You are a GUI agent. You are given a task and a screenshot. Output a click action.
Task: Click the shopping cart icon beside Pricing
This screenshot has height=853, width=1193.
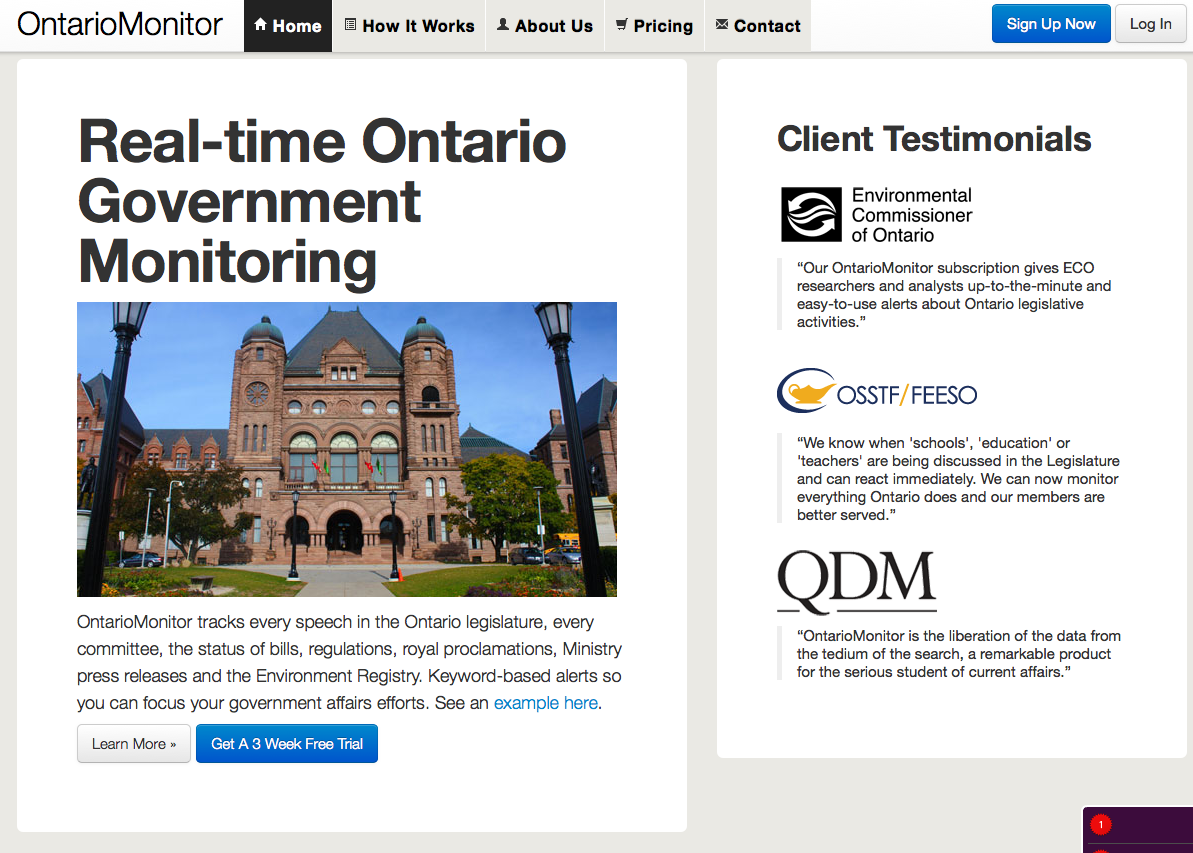pyautogui.click(x=622, y=24)
